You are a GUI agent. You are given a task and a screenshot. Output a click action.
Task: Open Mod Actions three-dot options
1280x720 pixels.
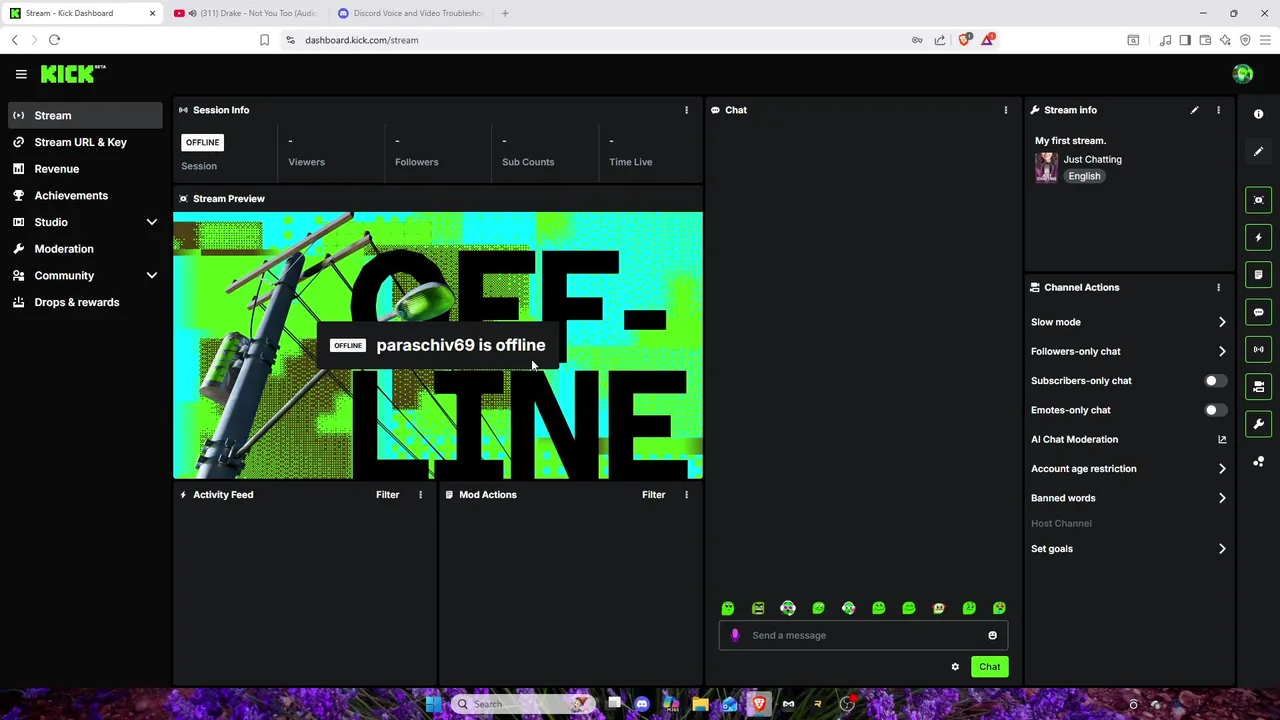click(686, 495)
